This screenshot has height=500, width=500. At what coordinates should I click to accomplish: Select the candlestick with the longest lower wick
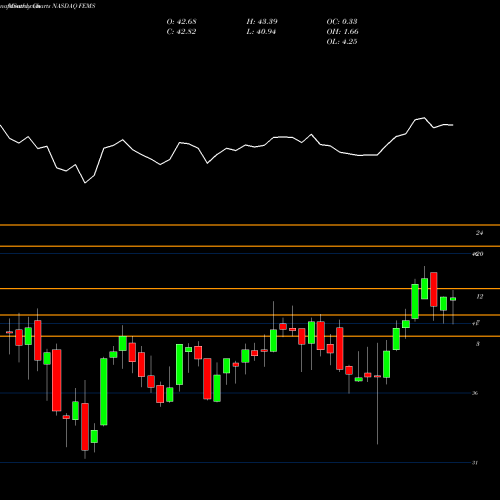377,376
